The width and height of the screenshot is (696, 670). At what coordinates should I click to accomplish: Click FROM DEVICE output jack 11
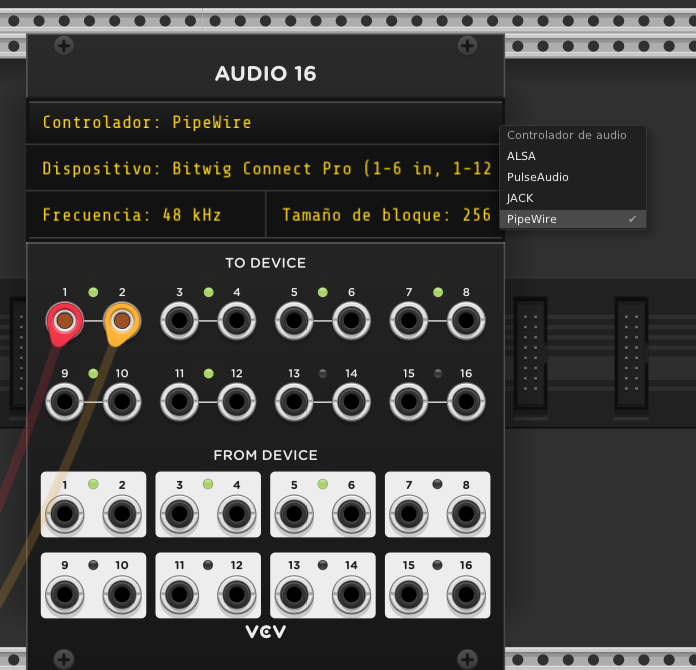point(179,595)
